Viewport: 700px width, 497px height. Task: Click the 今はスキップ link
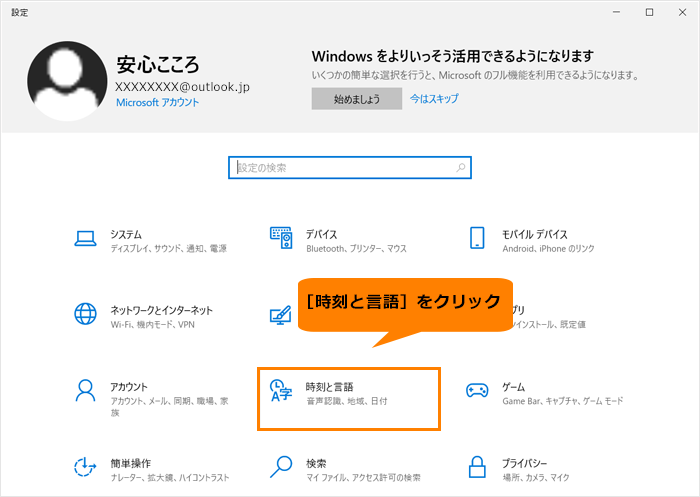click(434, 98)
